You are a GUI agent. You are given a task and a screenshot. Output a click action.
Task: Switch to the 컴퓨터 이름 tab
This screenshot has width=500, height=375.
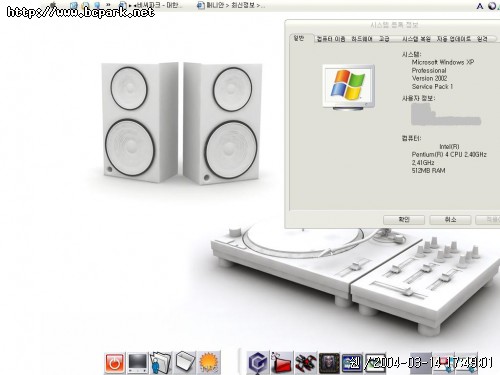(x=331, y=39)
